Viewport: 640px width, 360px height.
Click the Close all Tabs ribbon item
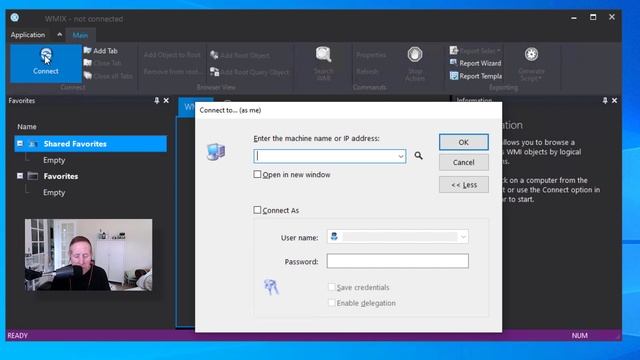108,76
